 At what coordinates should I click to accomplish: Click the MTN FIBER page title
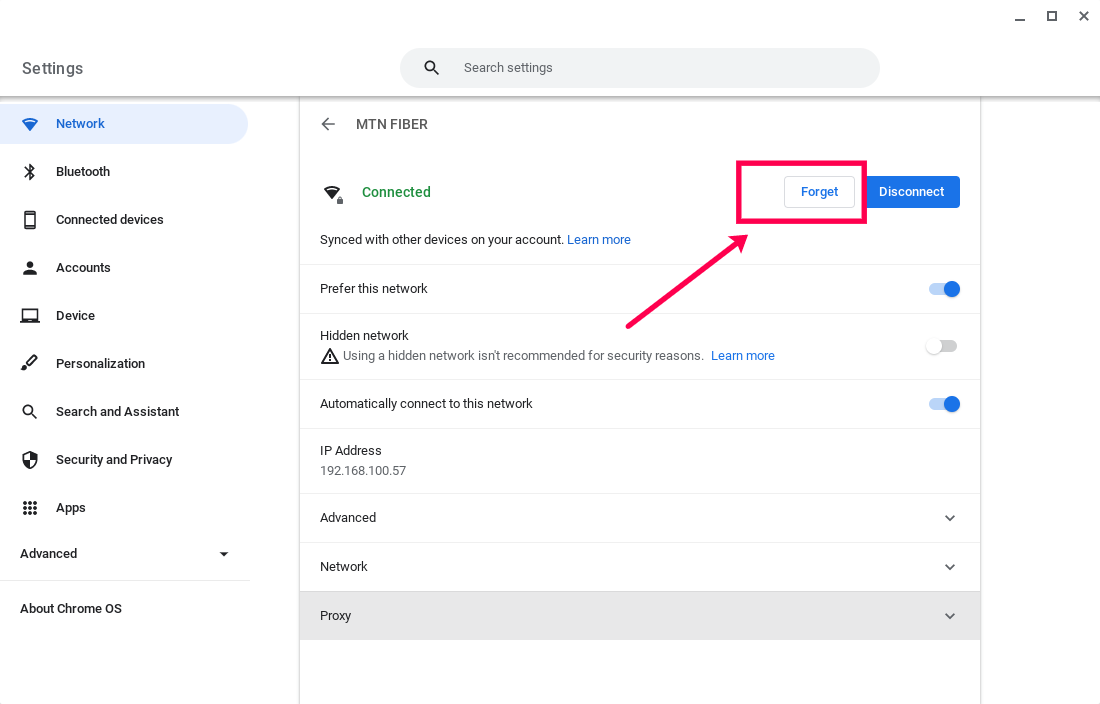(x=391, y=124)
